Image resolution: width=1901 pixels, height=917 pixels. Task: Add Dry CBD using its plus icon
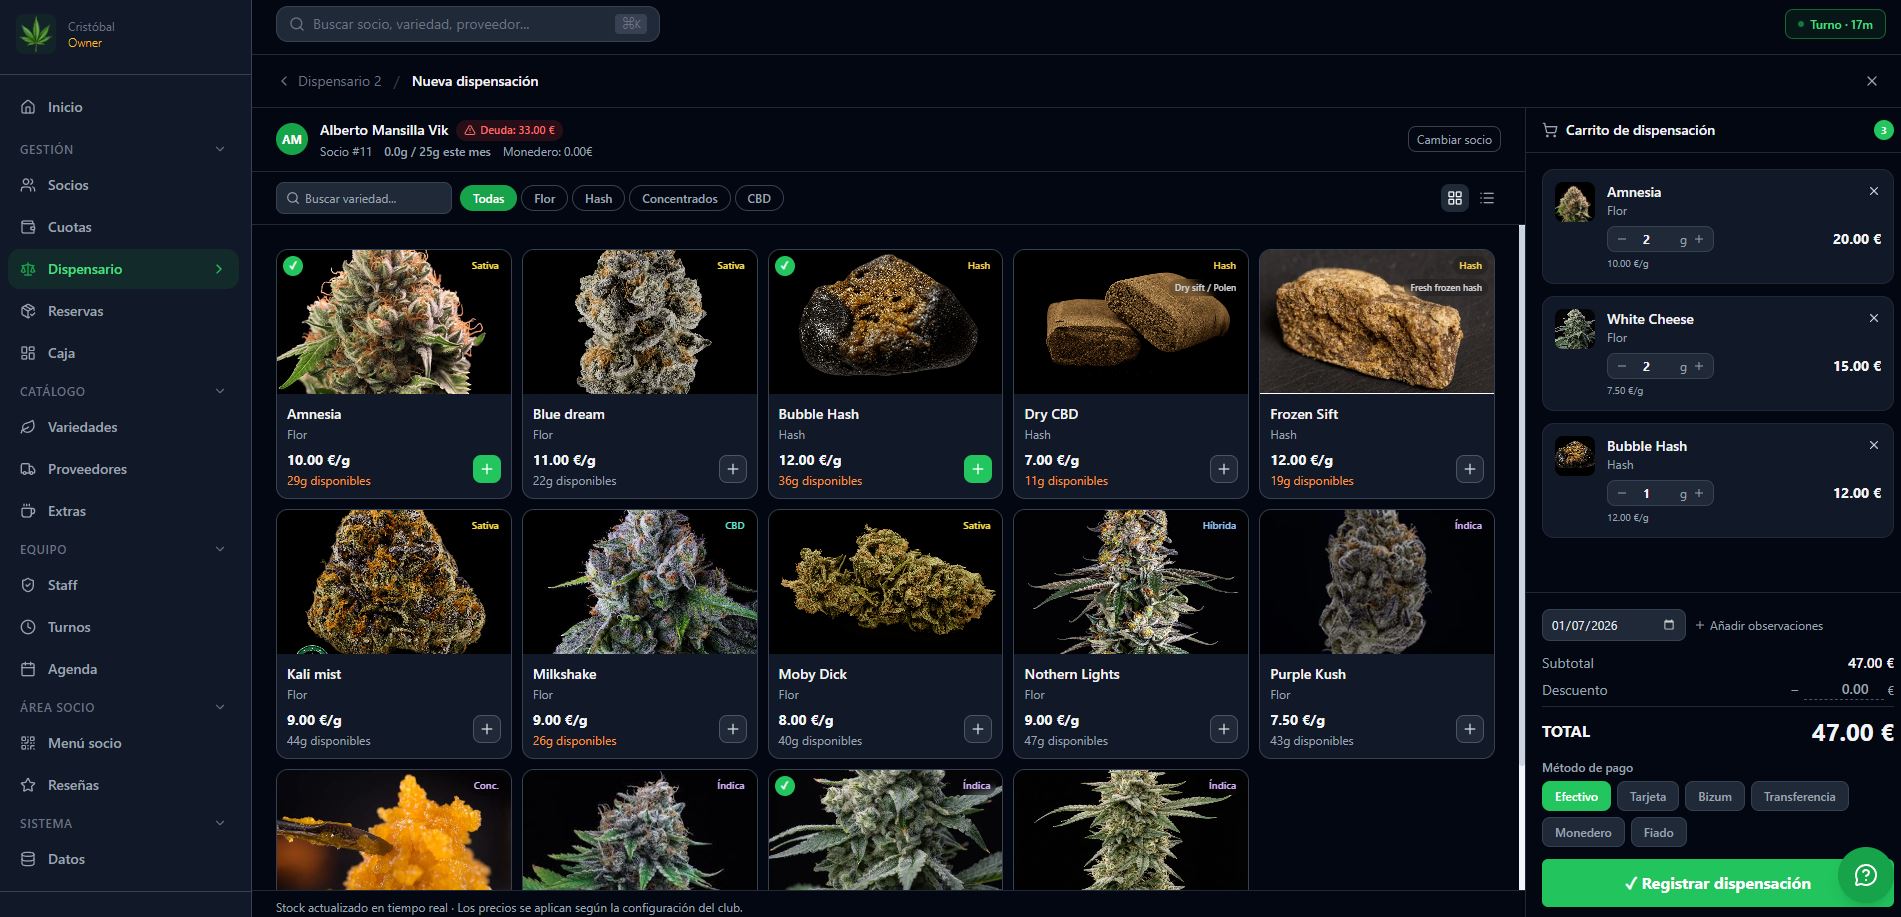[1224, 469]
